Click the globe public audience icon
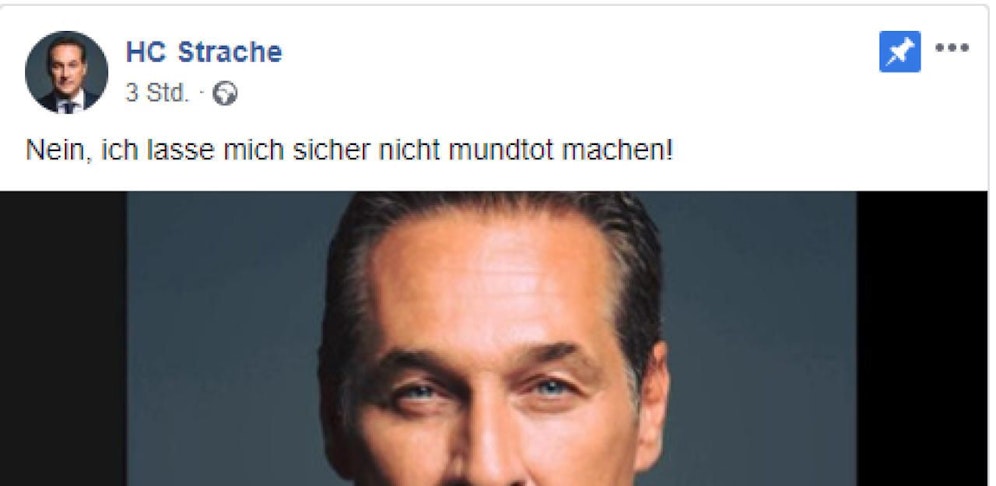Viewport: 996px width, 486px height. click(x=225, y=93)
